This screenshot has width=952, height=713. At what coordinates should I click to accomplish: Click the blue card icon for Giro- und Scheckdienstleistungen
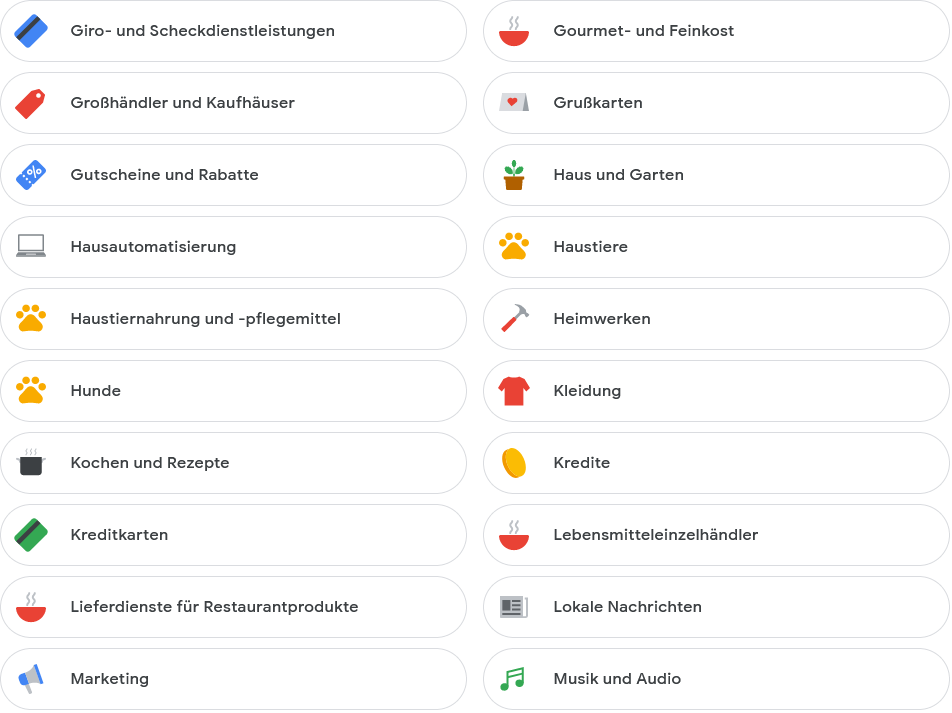point(31,31)
